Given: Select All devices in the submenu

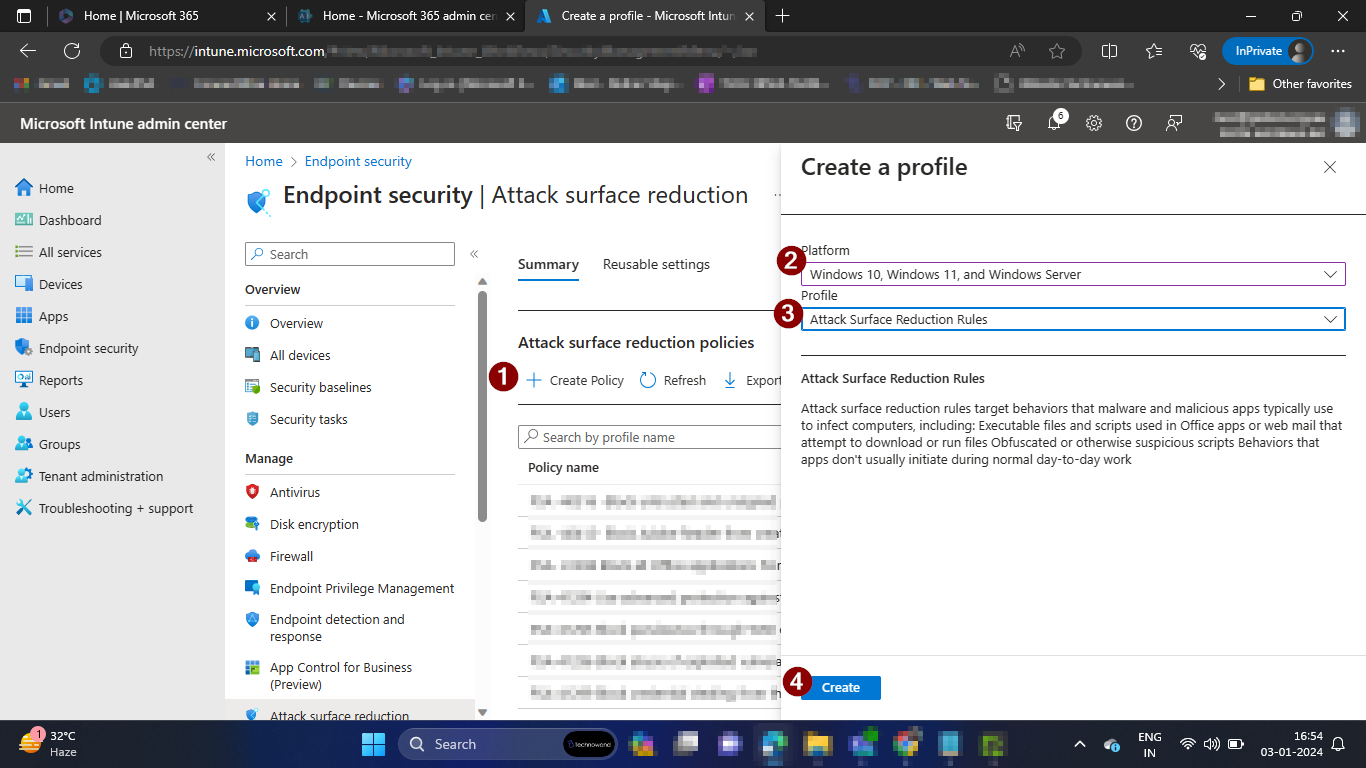Looking at the screenshot, I should (287, 355).
